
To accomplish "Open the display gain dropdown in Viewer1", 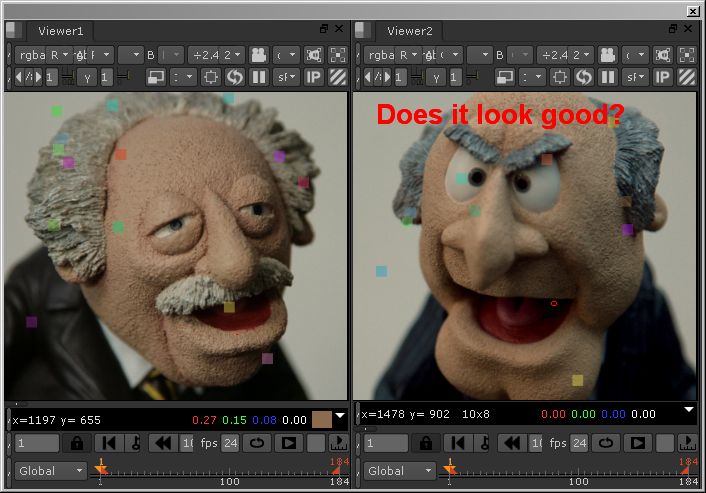I will tap(217, 55).
